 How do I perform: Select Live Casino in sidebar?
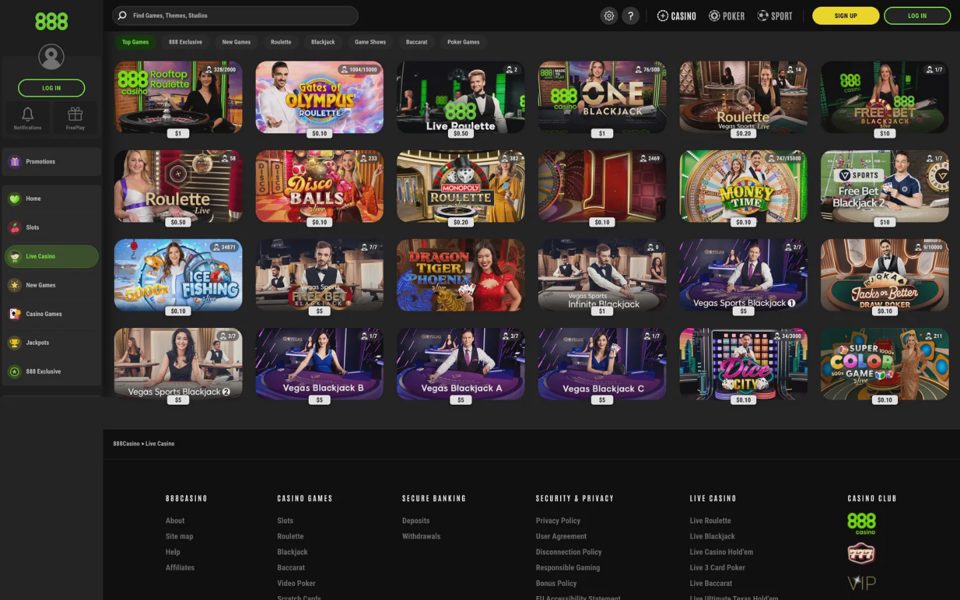click(51, 256)
